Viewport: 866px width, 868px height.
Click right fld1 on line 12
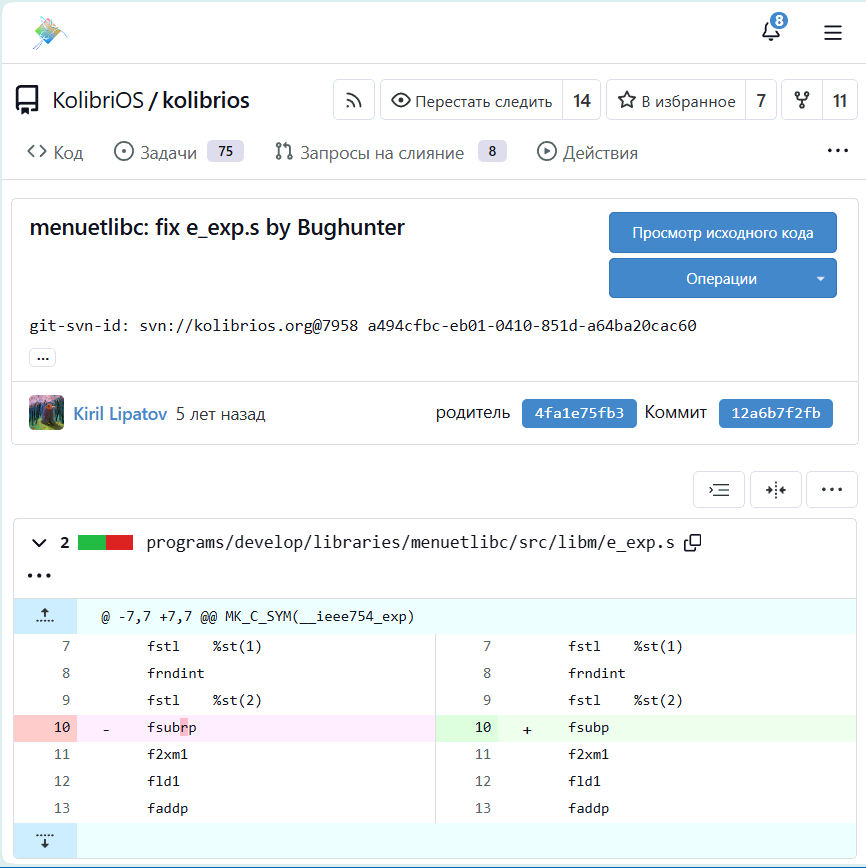pos(584,781)
